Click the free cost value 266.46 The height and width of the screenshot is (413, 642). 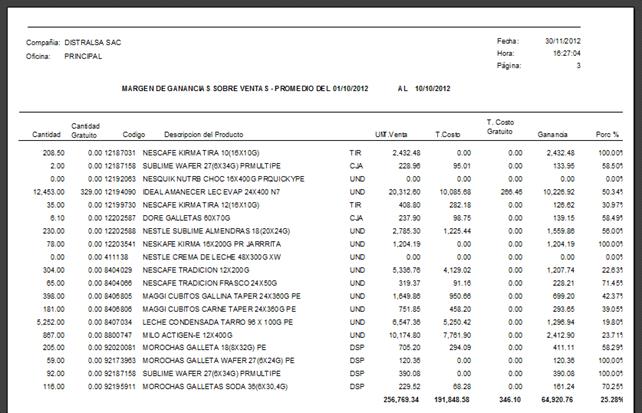pos(511,192)
